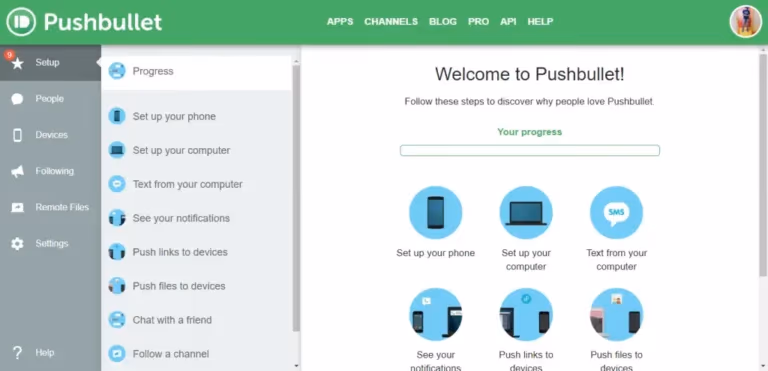Select the Setup star icon
Viewport: 768px width, 371px height.
coord(18,63)
